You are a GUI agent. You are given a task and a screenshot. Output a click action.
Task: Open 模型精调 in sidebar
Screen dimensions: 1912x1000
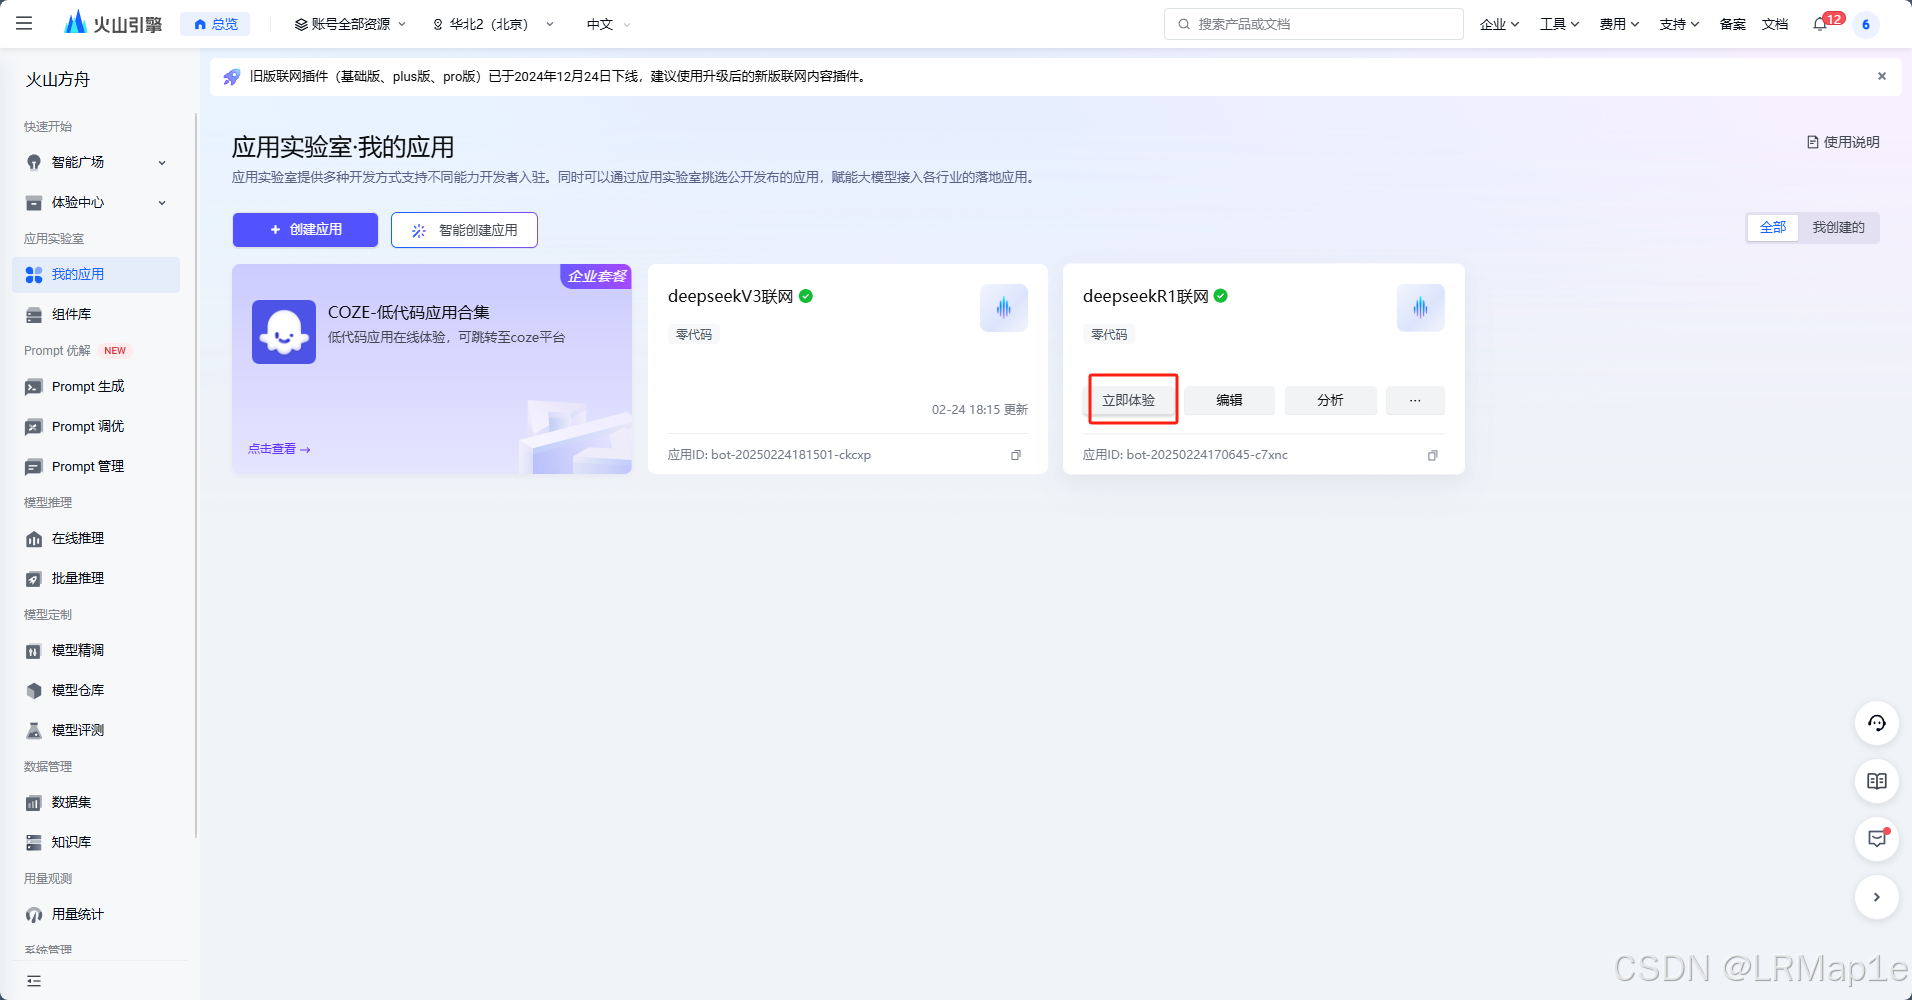96,650
